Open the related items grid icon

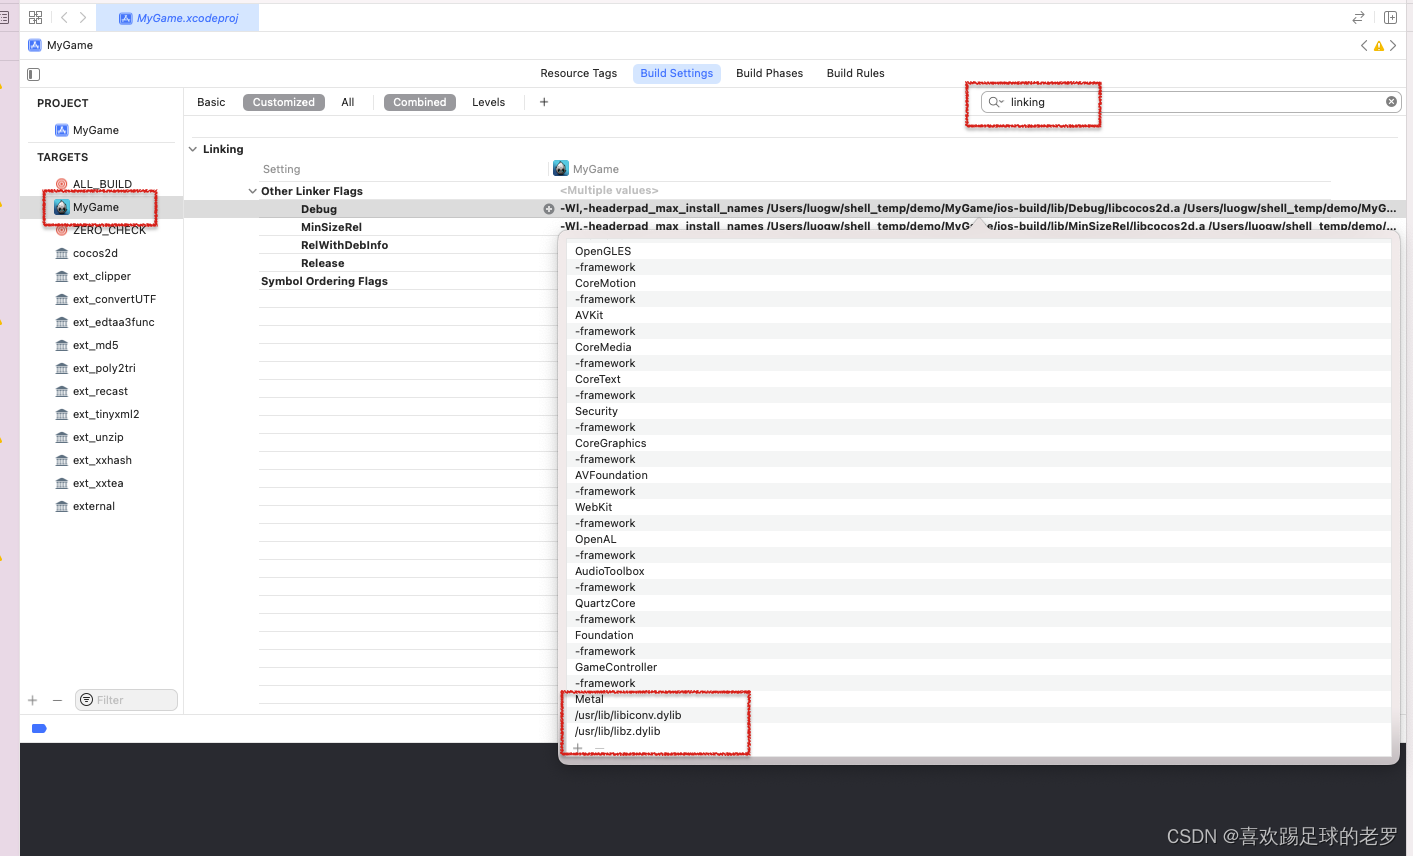pyautogui.click(x=36, y=17)
